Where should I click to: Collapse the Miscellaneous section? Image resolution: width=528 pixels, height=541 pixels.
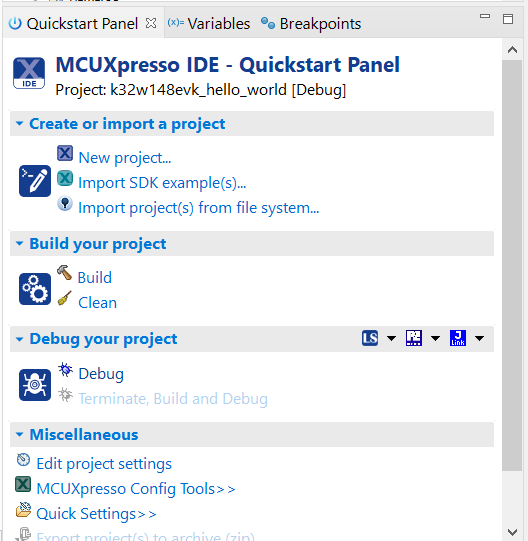[19, 434]
